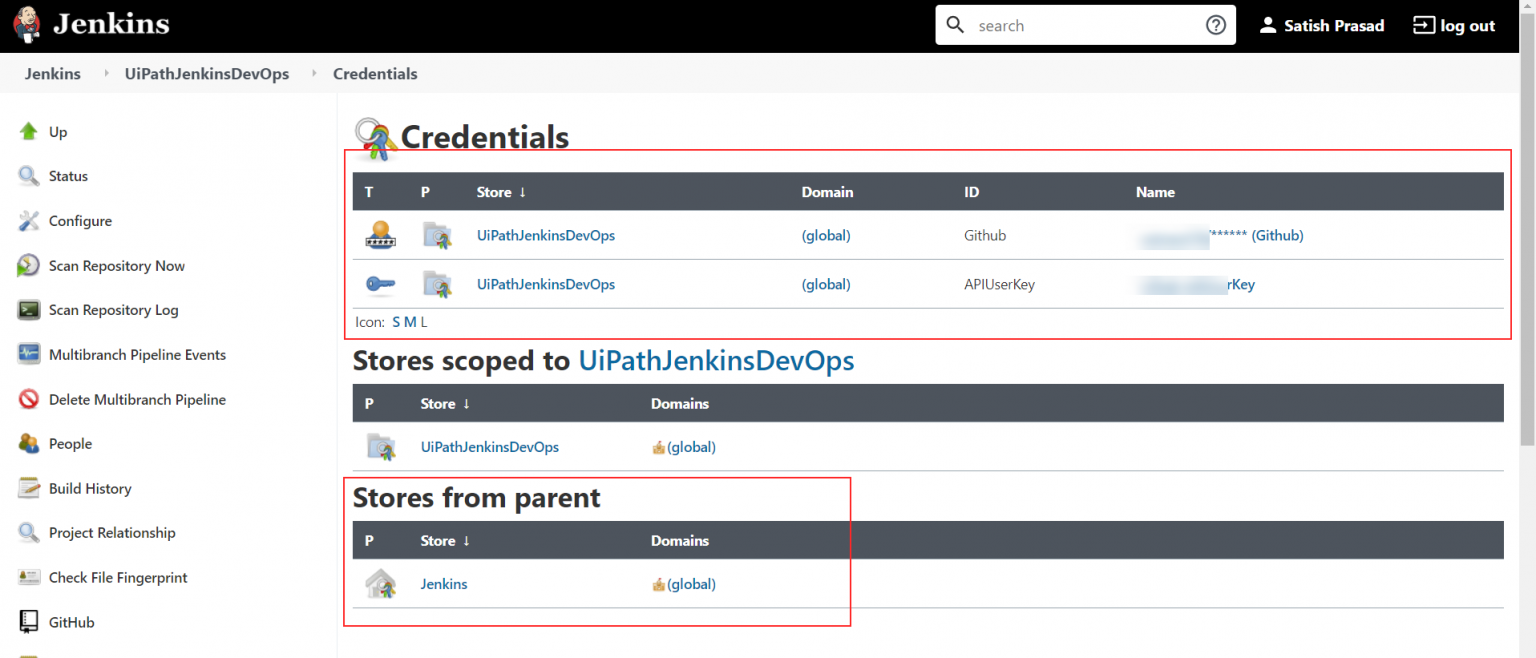Click the key type icon in APIUserKey row

point(380,285)
